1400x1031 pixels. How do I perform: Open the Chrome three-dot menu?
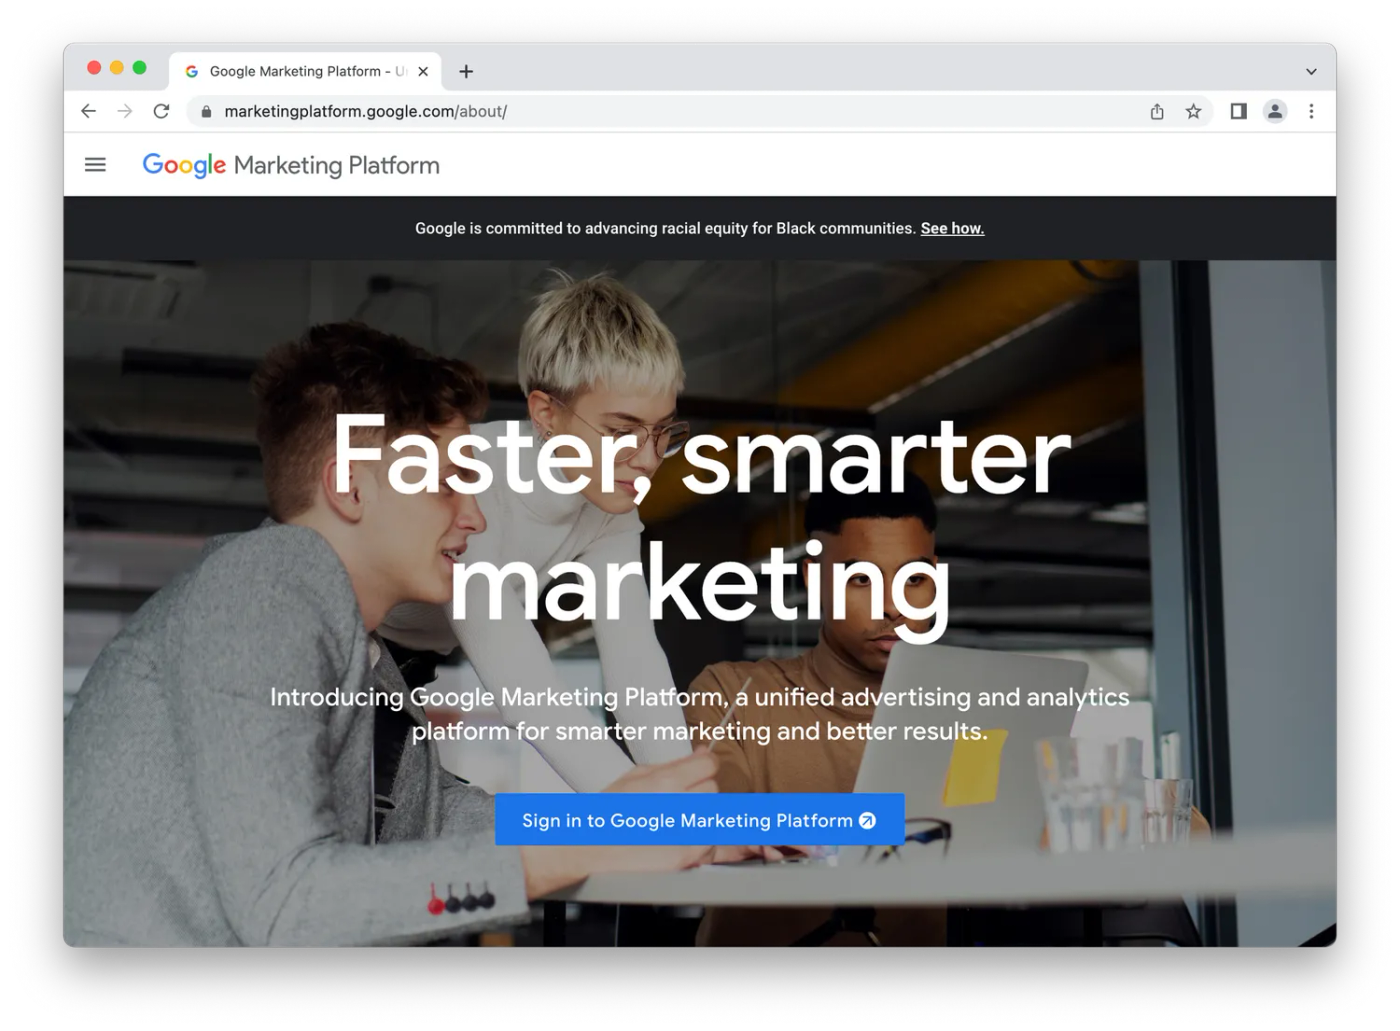pyautogui.click(x=1312, y=111)
